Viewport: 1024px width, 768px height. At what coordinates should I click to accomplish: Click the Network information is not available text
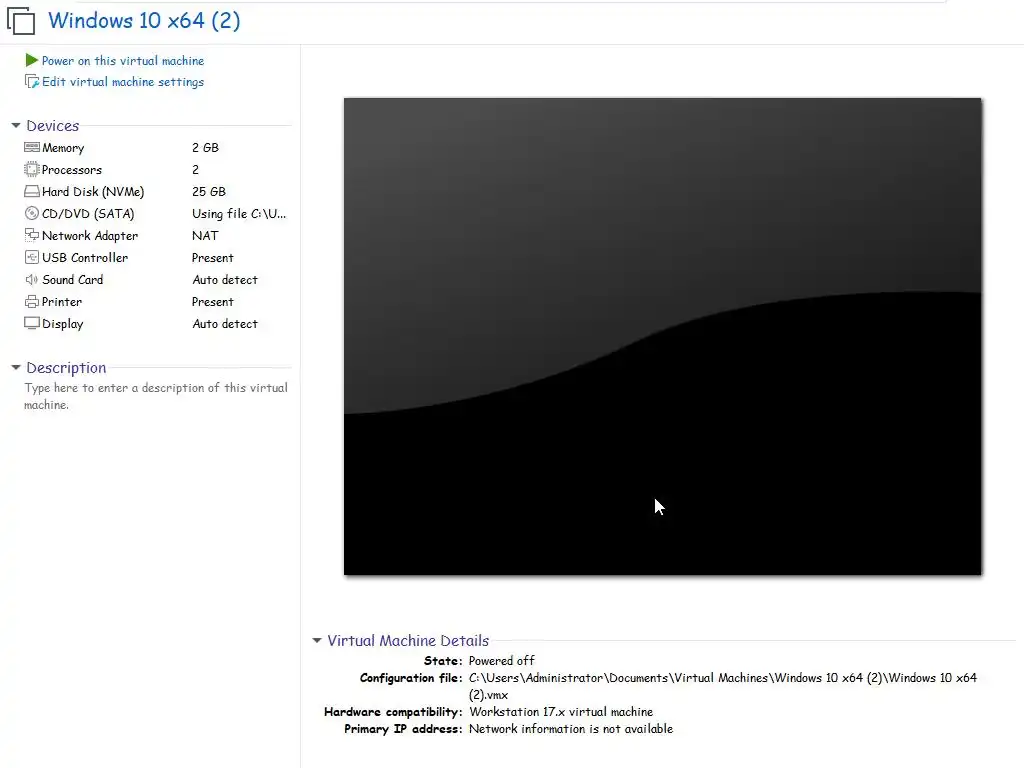coord(570,729)
